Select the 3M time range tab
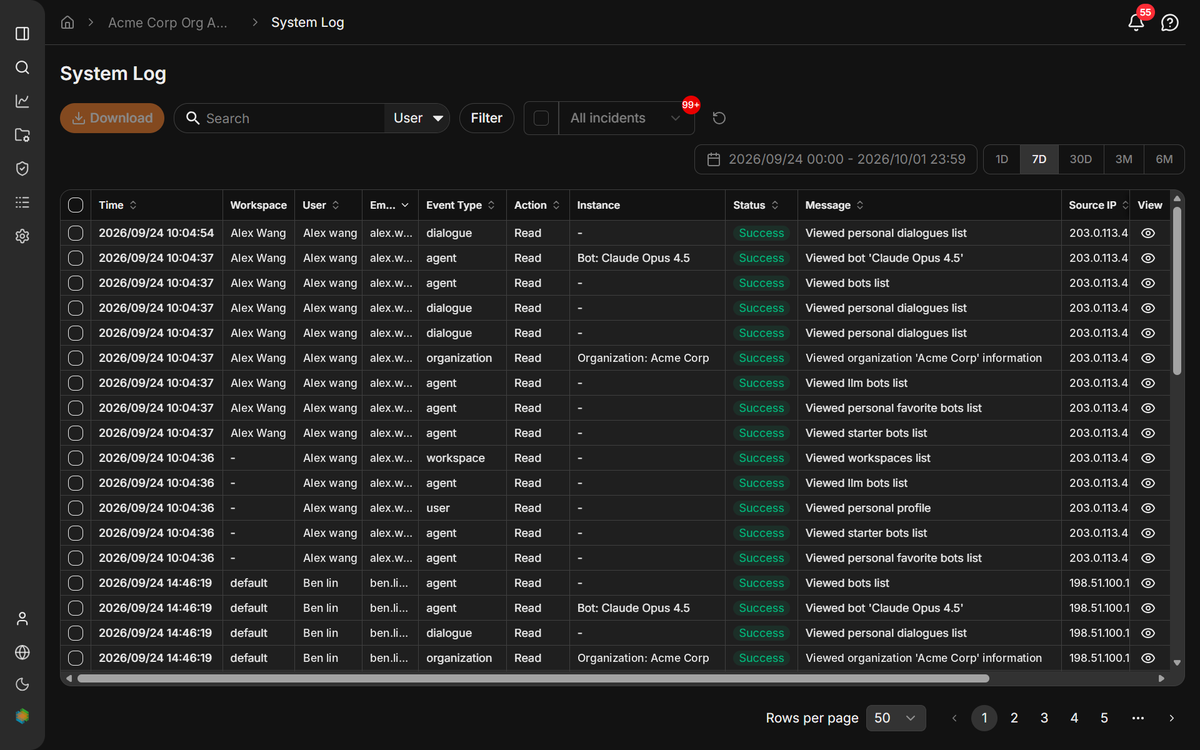1200x750 pixels. pyautogui.click(x=1124, y=159)
